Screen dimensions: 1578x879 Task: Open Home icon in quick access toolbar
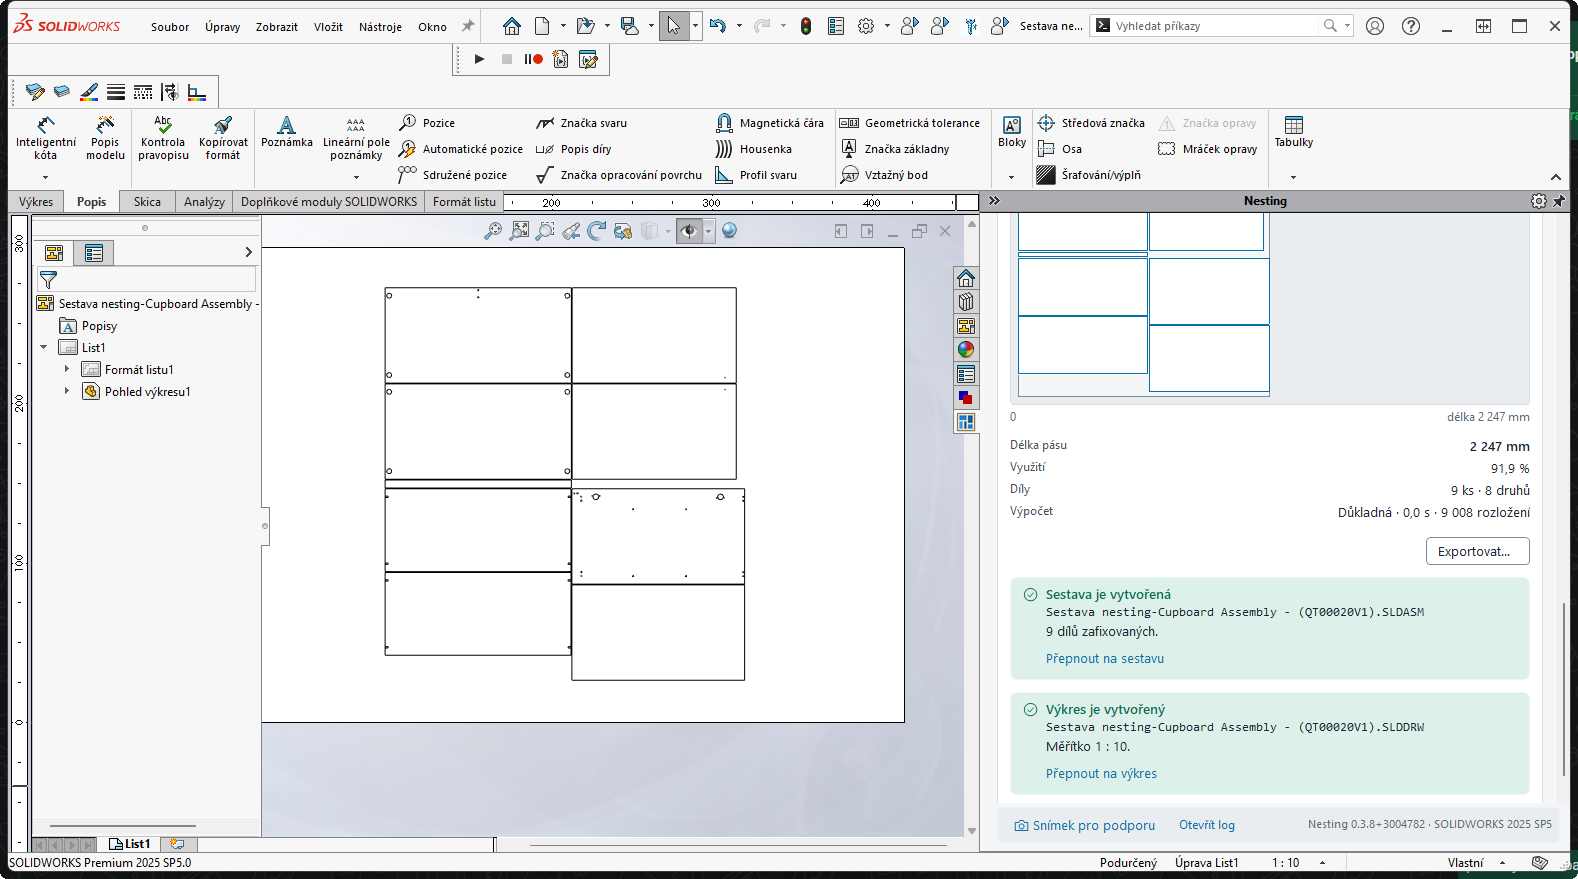[512, 26]
